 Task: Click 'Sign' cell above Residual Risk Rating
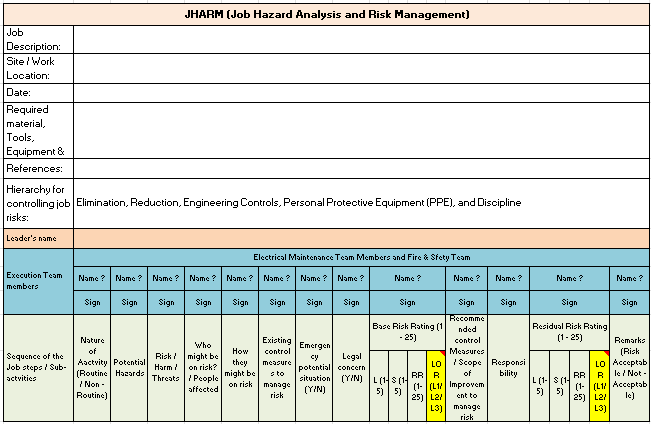coord(570,302)
